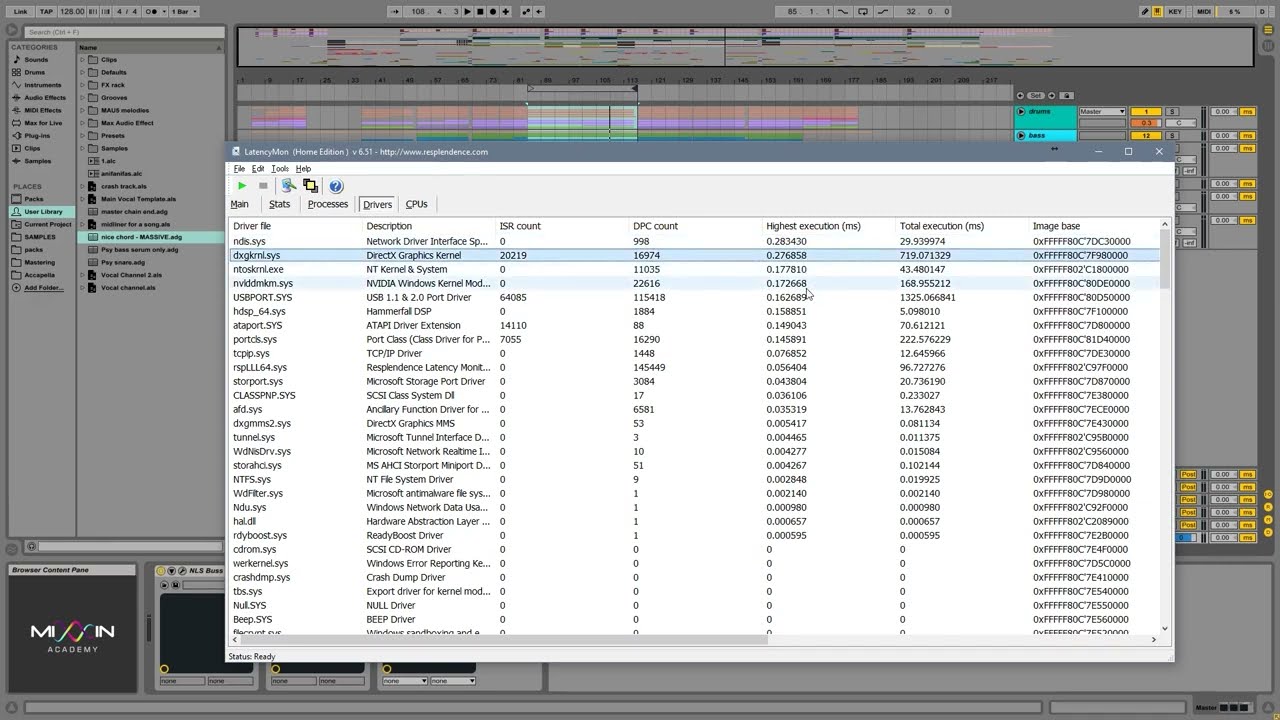The width and height of the screenshot is (1280, 720).
Task: Open Packs under Places
Action: [x=34, y=199]
